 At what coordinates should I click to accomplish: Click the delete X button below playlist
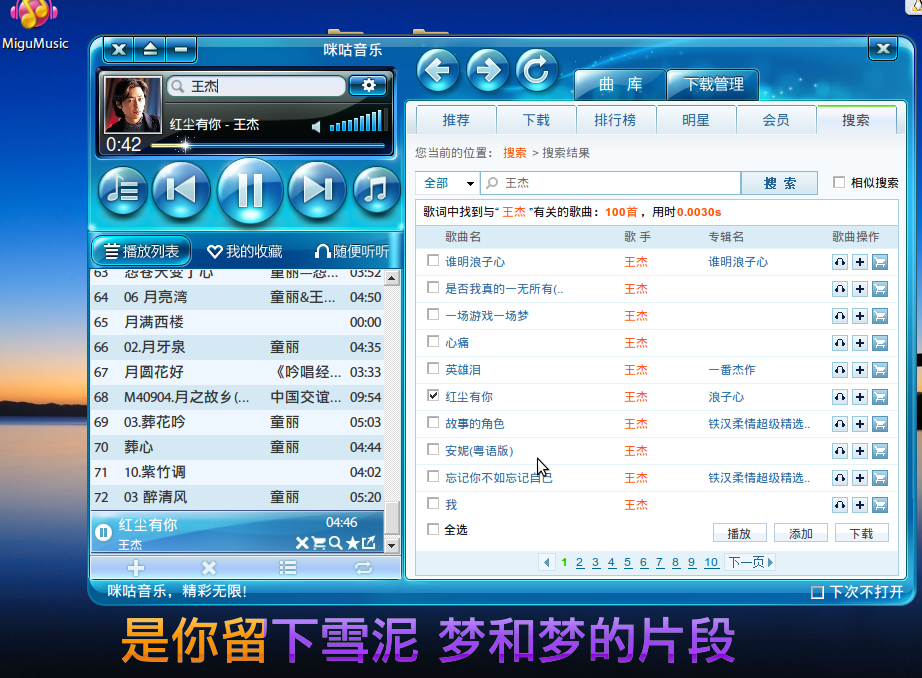coord(209,568)
